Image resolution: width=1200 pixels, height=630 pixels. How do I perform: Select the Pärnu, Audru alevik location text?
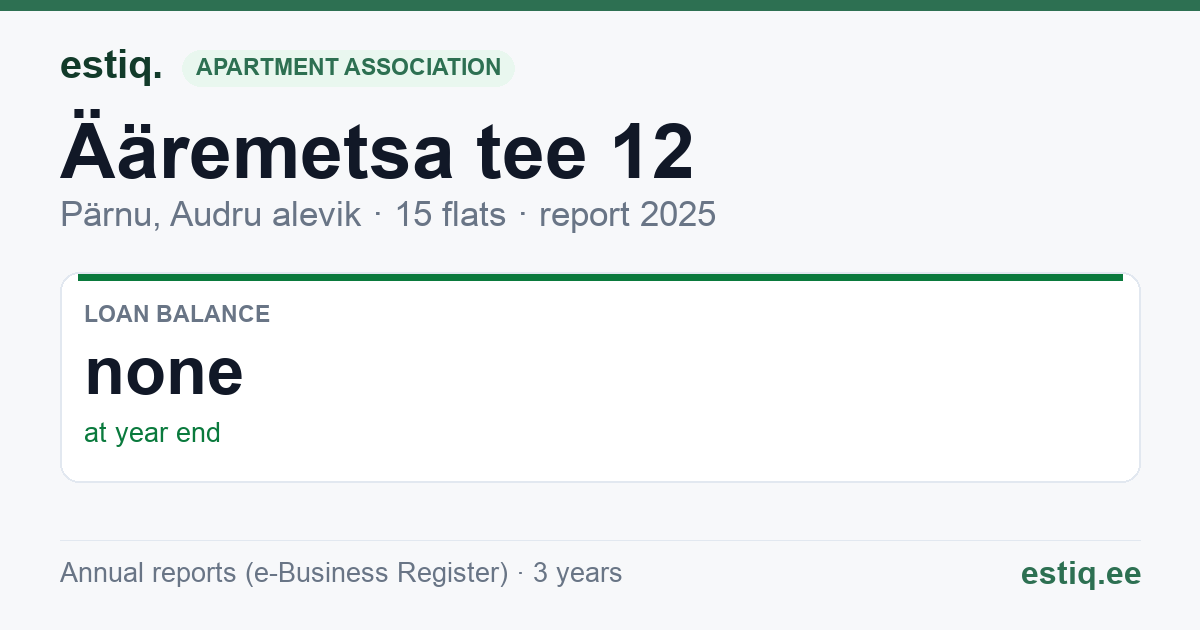click(210, 214)
